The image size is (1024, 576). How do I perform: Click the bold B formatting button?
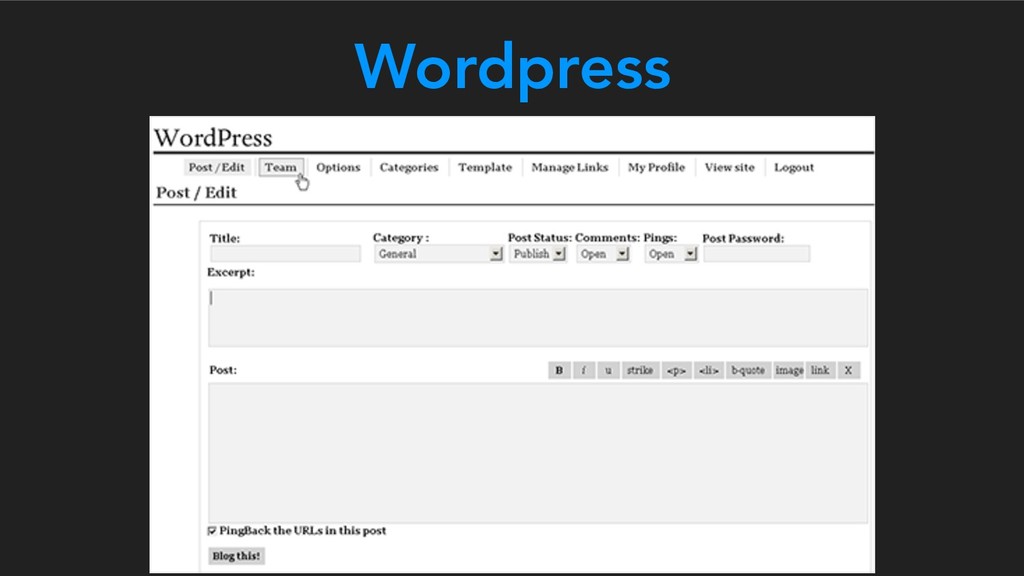point(559,370)
